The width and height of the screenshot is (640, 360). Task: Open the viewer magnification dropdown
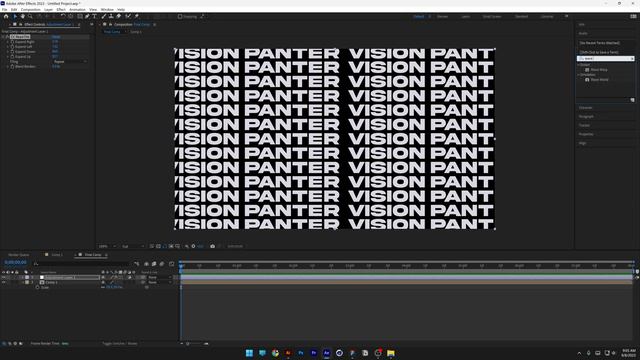(x=107, y=246)
